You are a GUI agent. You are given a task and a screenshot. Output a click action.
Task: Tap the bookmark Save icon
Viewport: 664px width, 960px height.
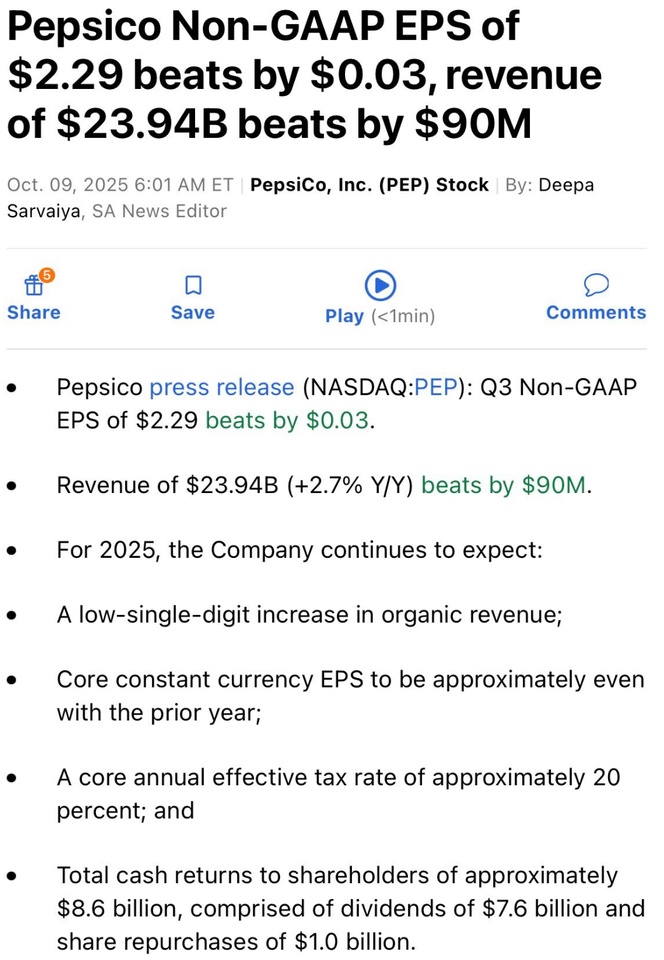[x=193, y=286]
